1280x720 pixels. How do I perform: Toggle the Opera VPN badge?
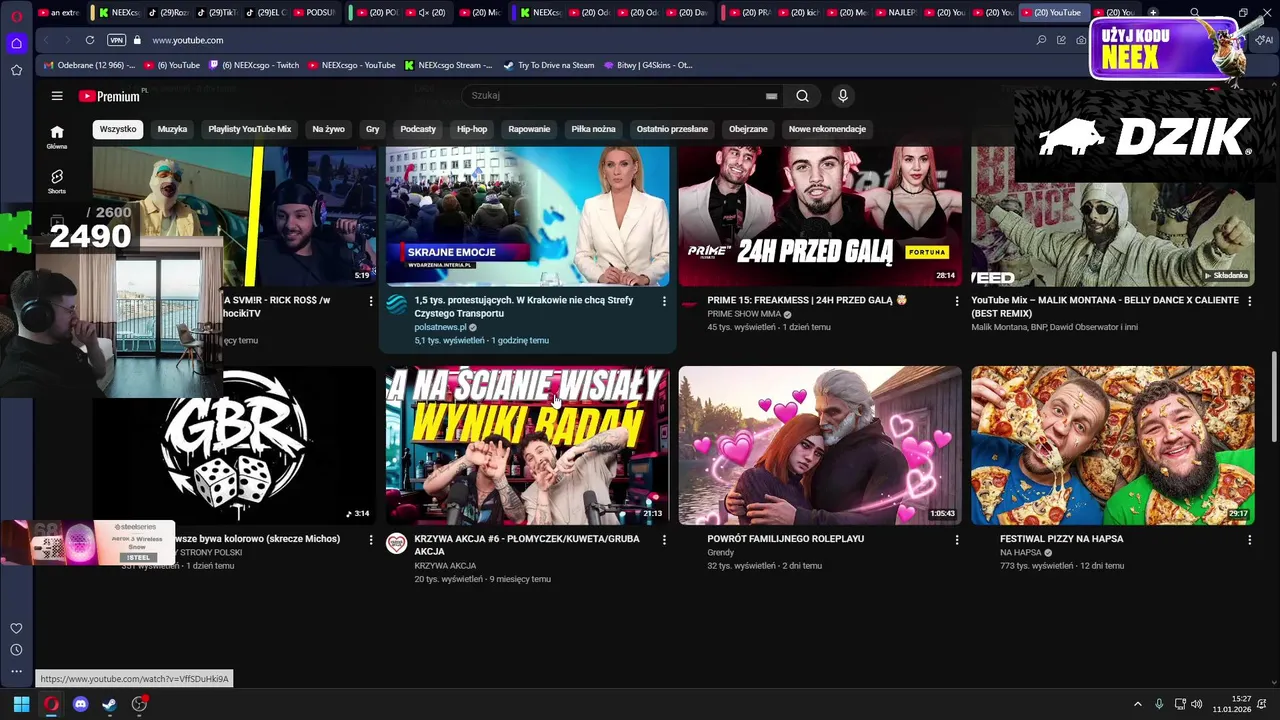coord(116,40)
